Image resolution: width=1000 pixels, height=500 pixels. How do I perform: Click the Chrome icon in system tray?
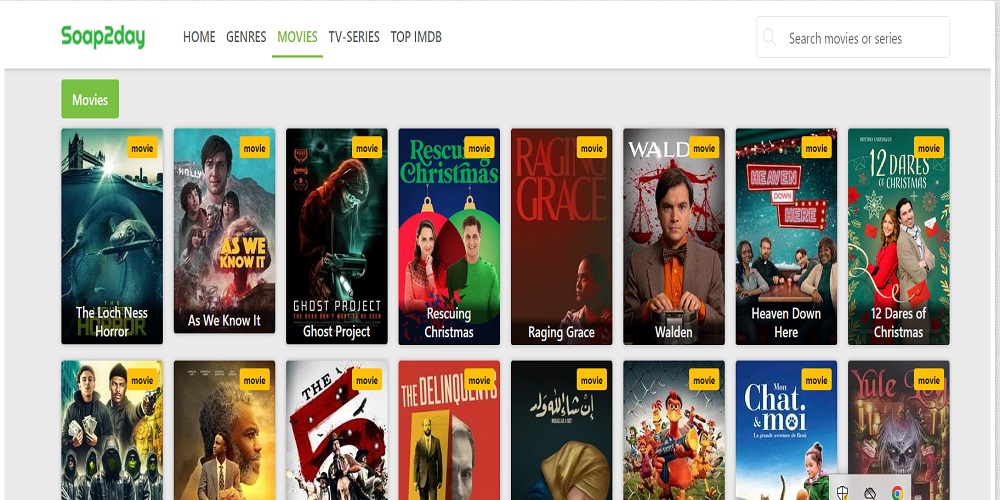coord(897,492)
